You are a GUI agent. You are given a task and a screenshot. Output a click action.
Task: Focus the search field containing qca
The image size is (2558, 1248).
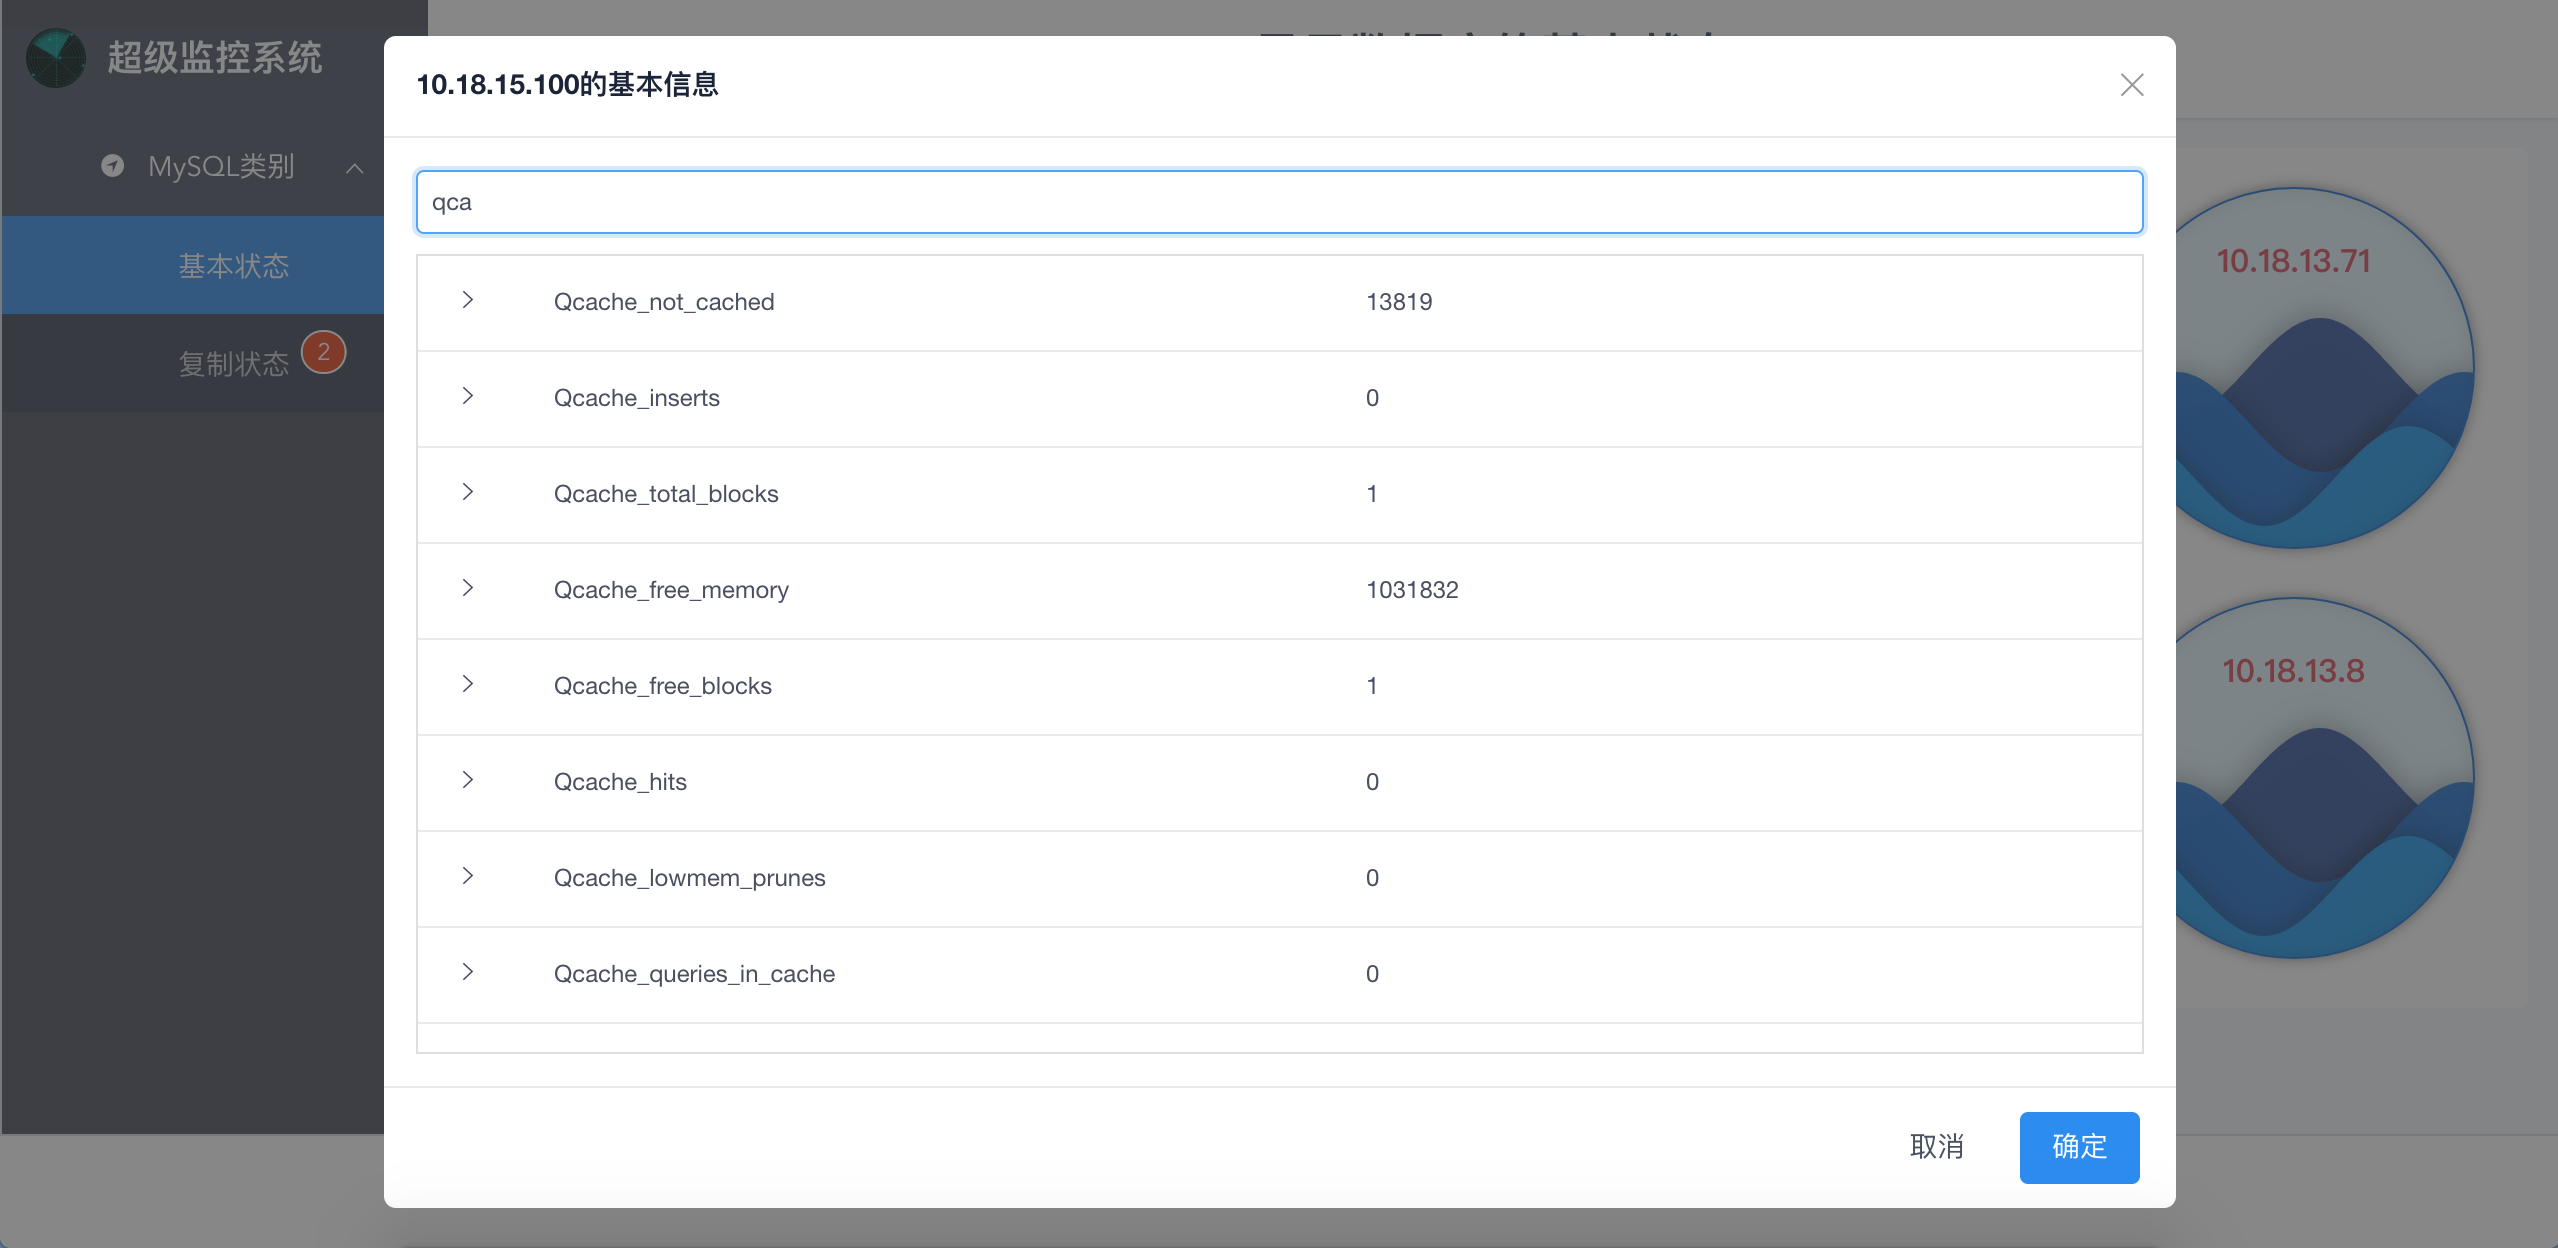1278,202
